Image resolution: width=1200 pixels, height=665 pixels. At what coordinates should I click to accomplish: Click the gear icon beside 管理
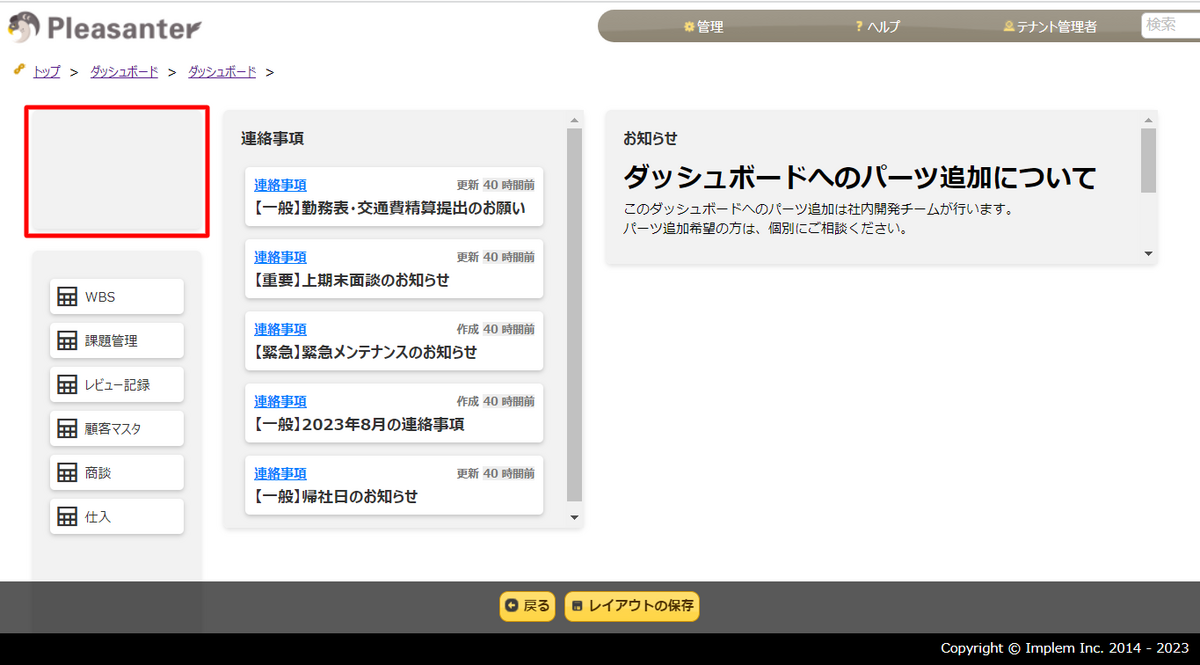click(688, 27)
